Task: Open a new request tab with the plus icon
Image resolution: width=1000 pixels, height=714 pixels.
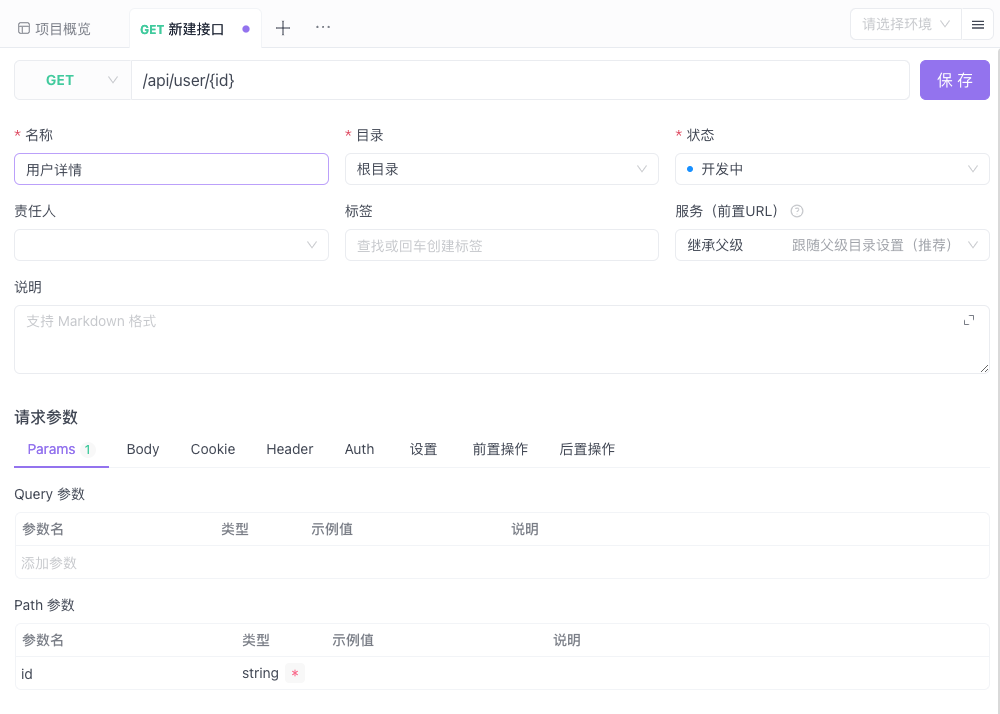Action: tap(282, 28)
